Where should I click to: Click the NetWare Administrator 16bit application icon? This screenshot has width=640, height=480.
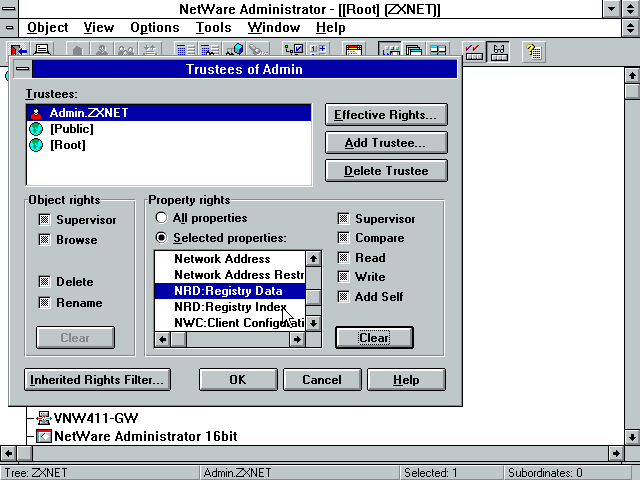(x=44, y=436)
